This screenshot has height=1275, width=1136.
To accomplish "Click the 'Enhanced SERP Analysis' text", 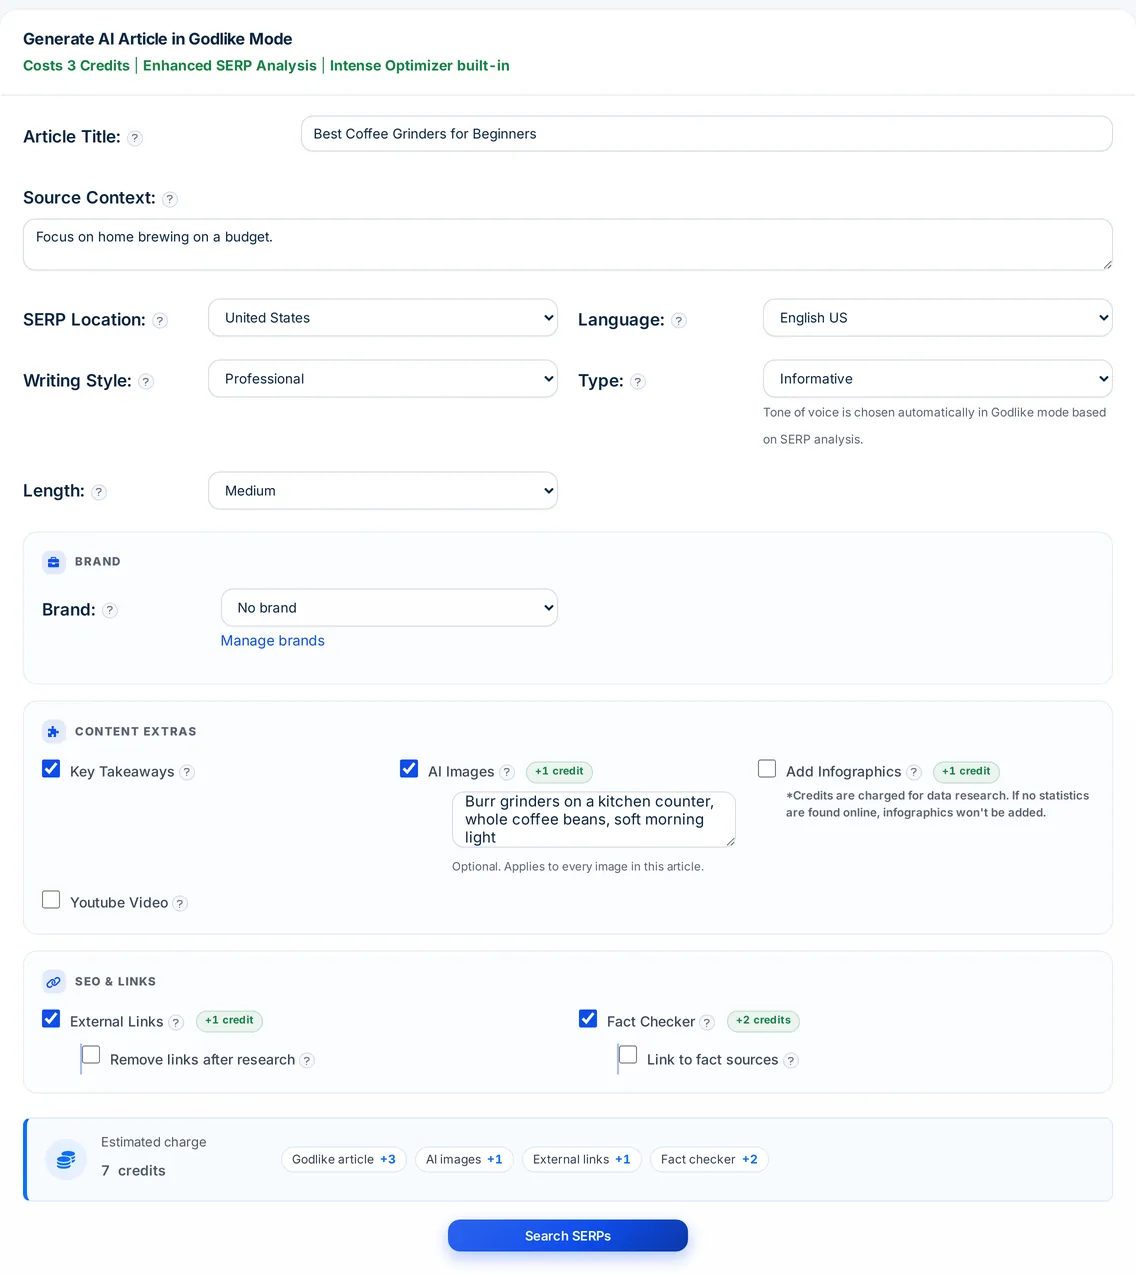I will click(x=230, y=66).
